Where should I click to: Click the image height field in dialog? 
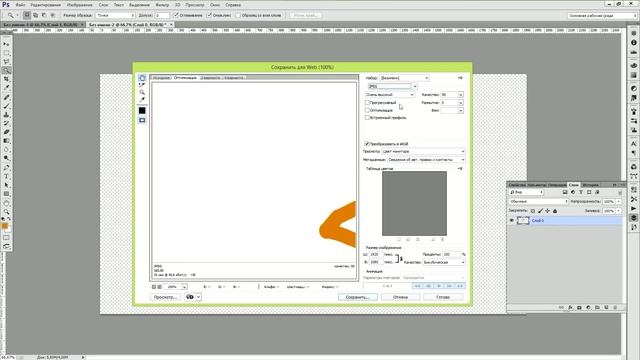tap(375, 262)
